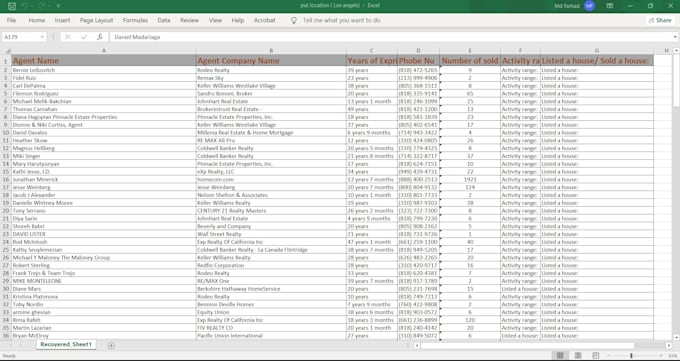Select row 16 header
The image size is (680, 361).
tap(6, 179)
